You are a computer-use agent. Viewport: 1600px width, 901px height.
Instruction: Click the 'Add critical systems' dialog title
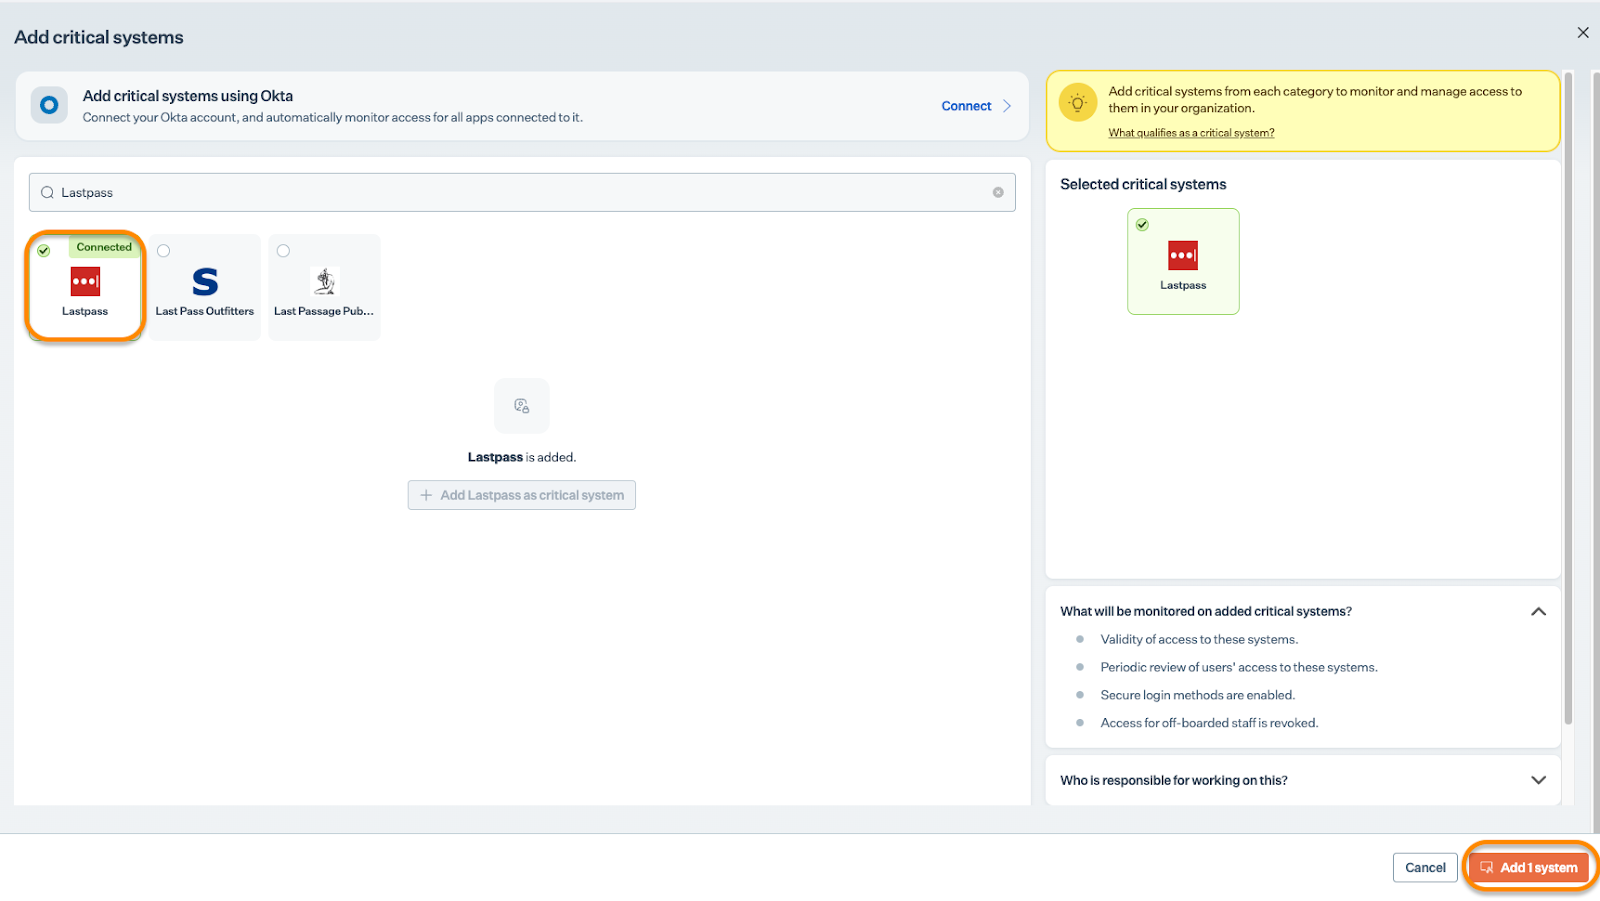coord(99,38)
